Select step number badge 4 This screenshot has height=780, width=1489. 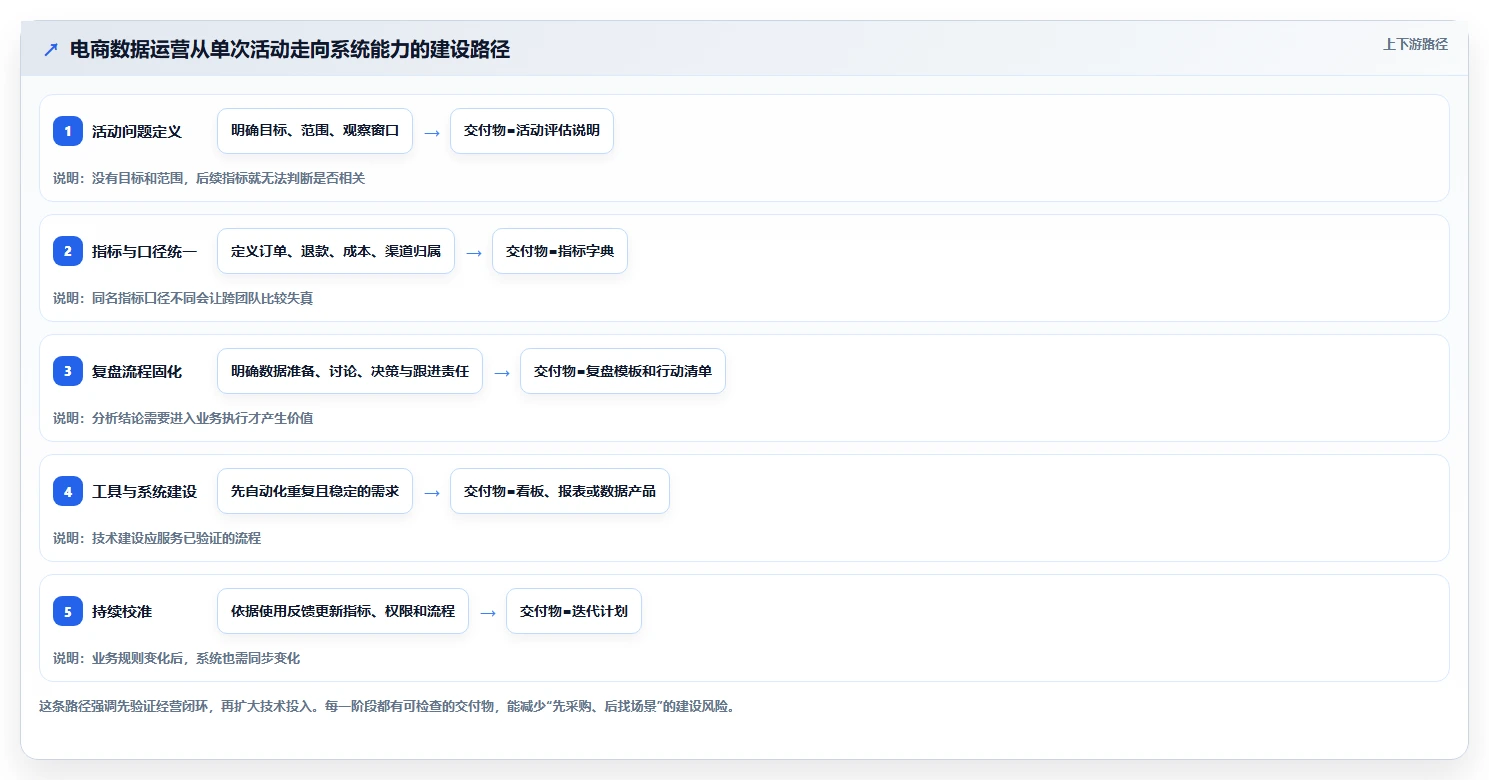click(x=68, y=491)
